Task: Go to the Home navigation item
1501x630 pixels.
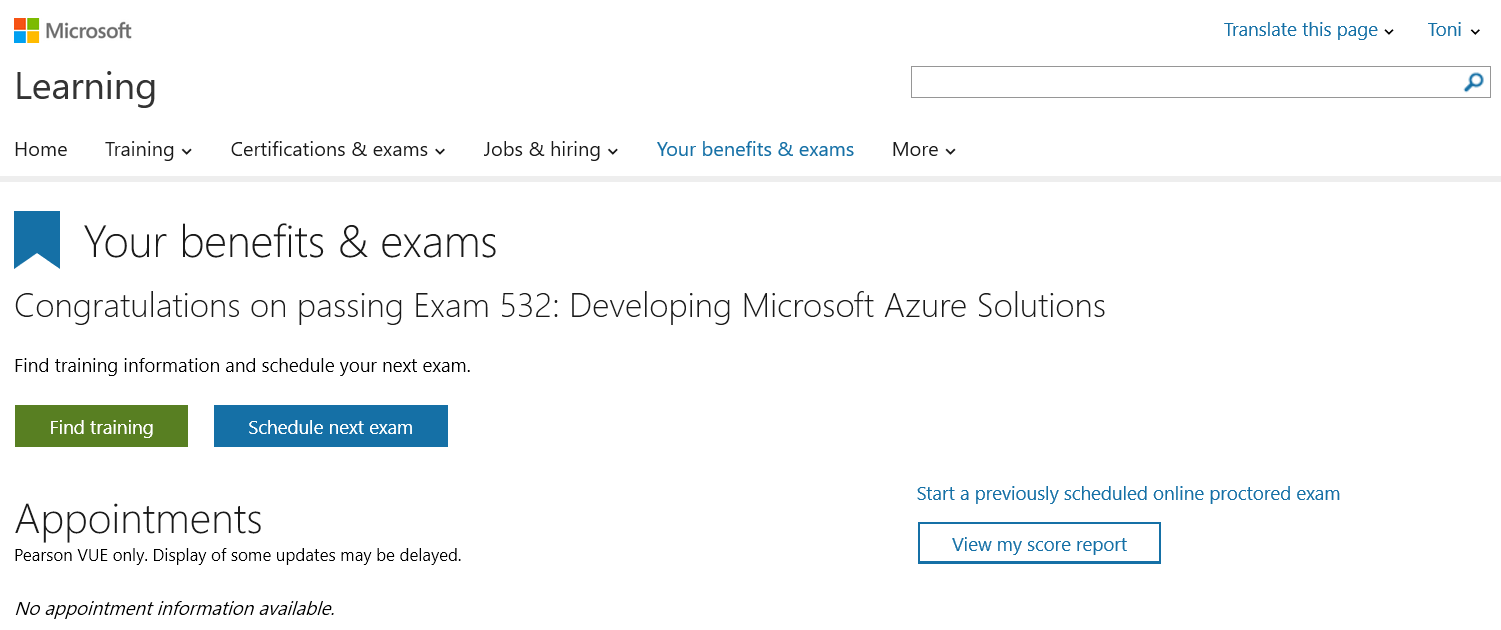Action: pos(41,150)
